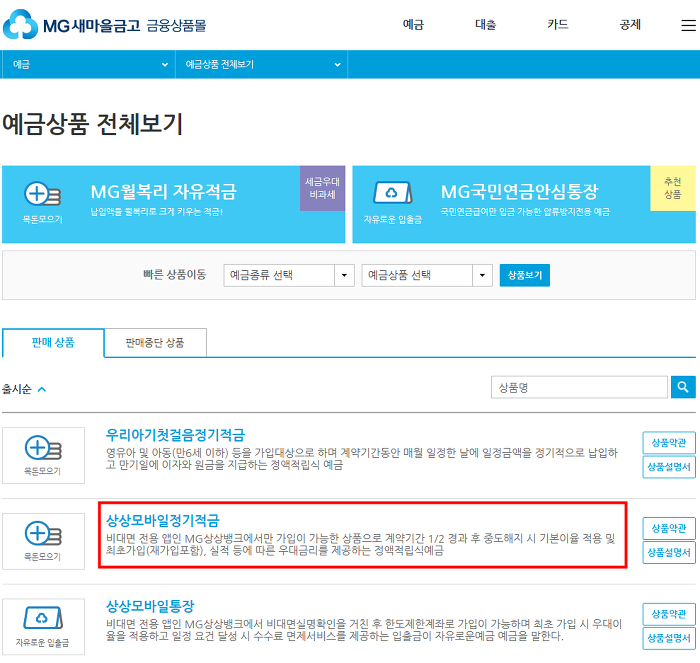Open 상품설명서 for 상상모바일정기적금

[669, 553]
